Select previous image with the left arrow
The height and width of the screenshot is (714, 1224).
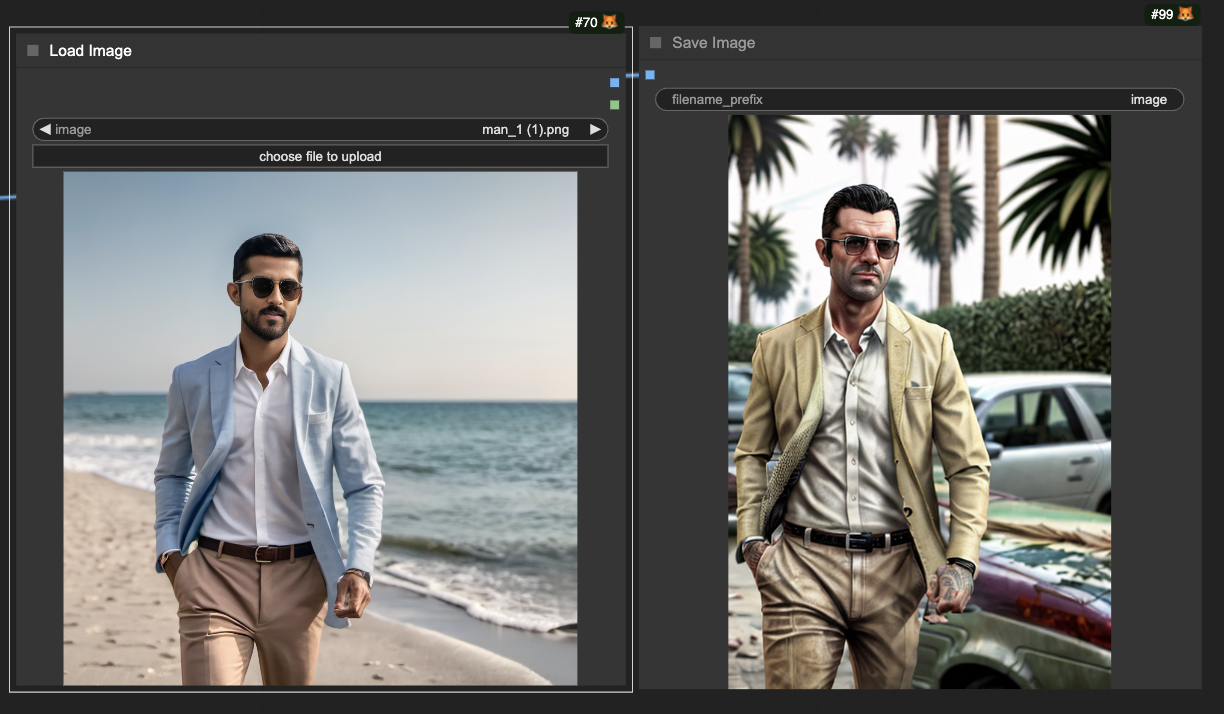tap(45, 130)
